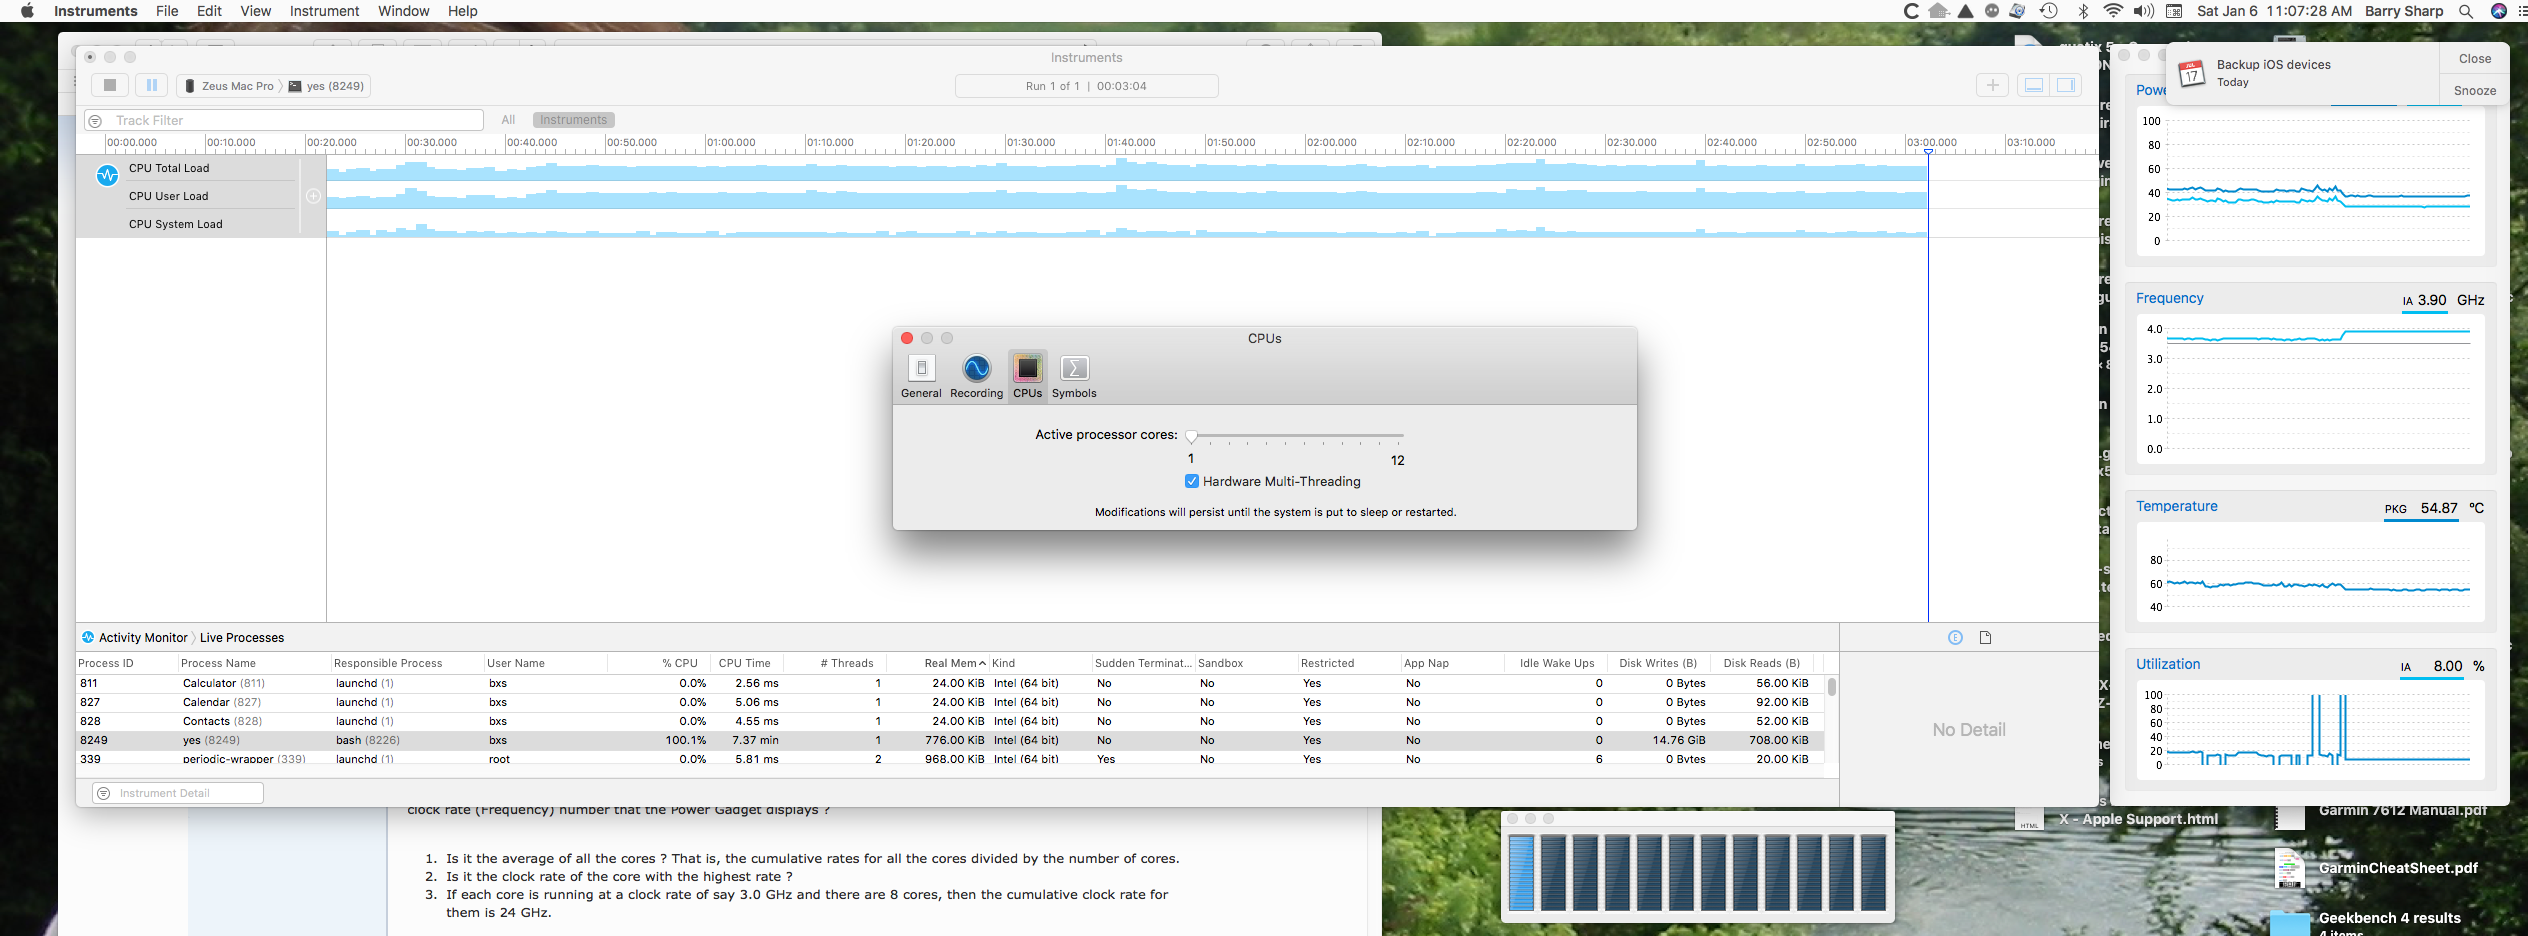This screenshot has height=936, width=2528.
Task: Click the Track Filter input field
Action: click(x=284, y=120)
